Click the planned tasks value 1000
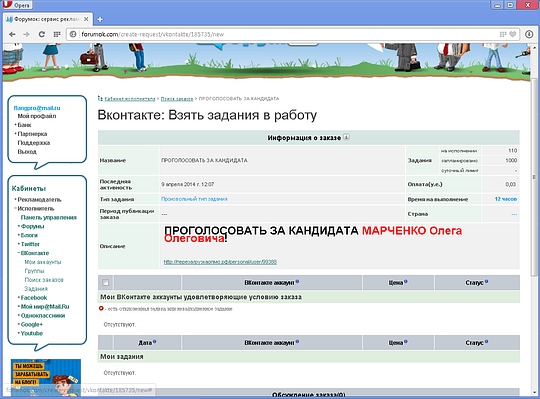The height and width of the screenshot is (399, 540). coord(511,160)
